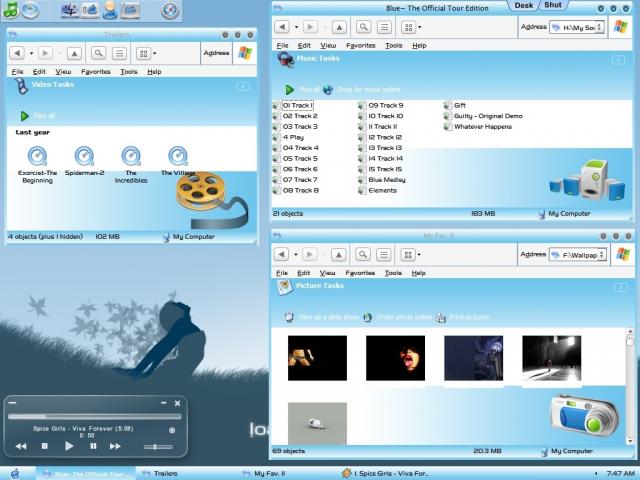The height and width of the screenshot is (480, 640).
Task: Collapse the Video Tasks panel
Action: (x=242, y=86)
